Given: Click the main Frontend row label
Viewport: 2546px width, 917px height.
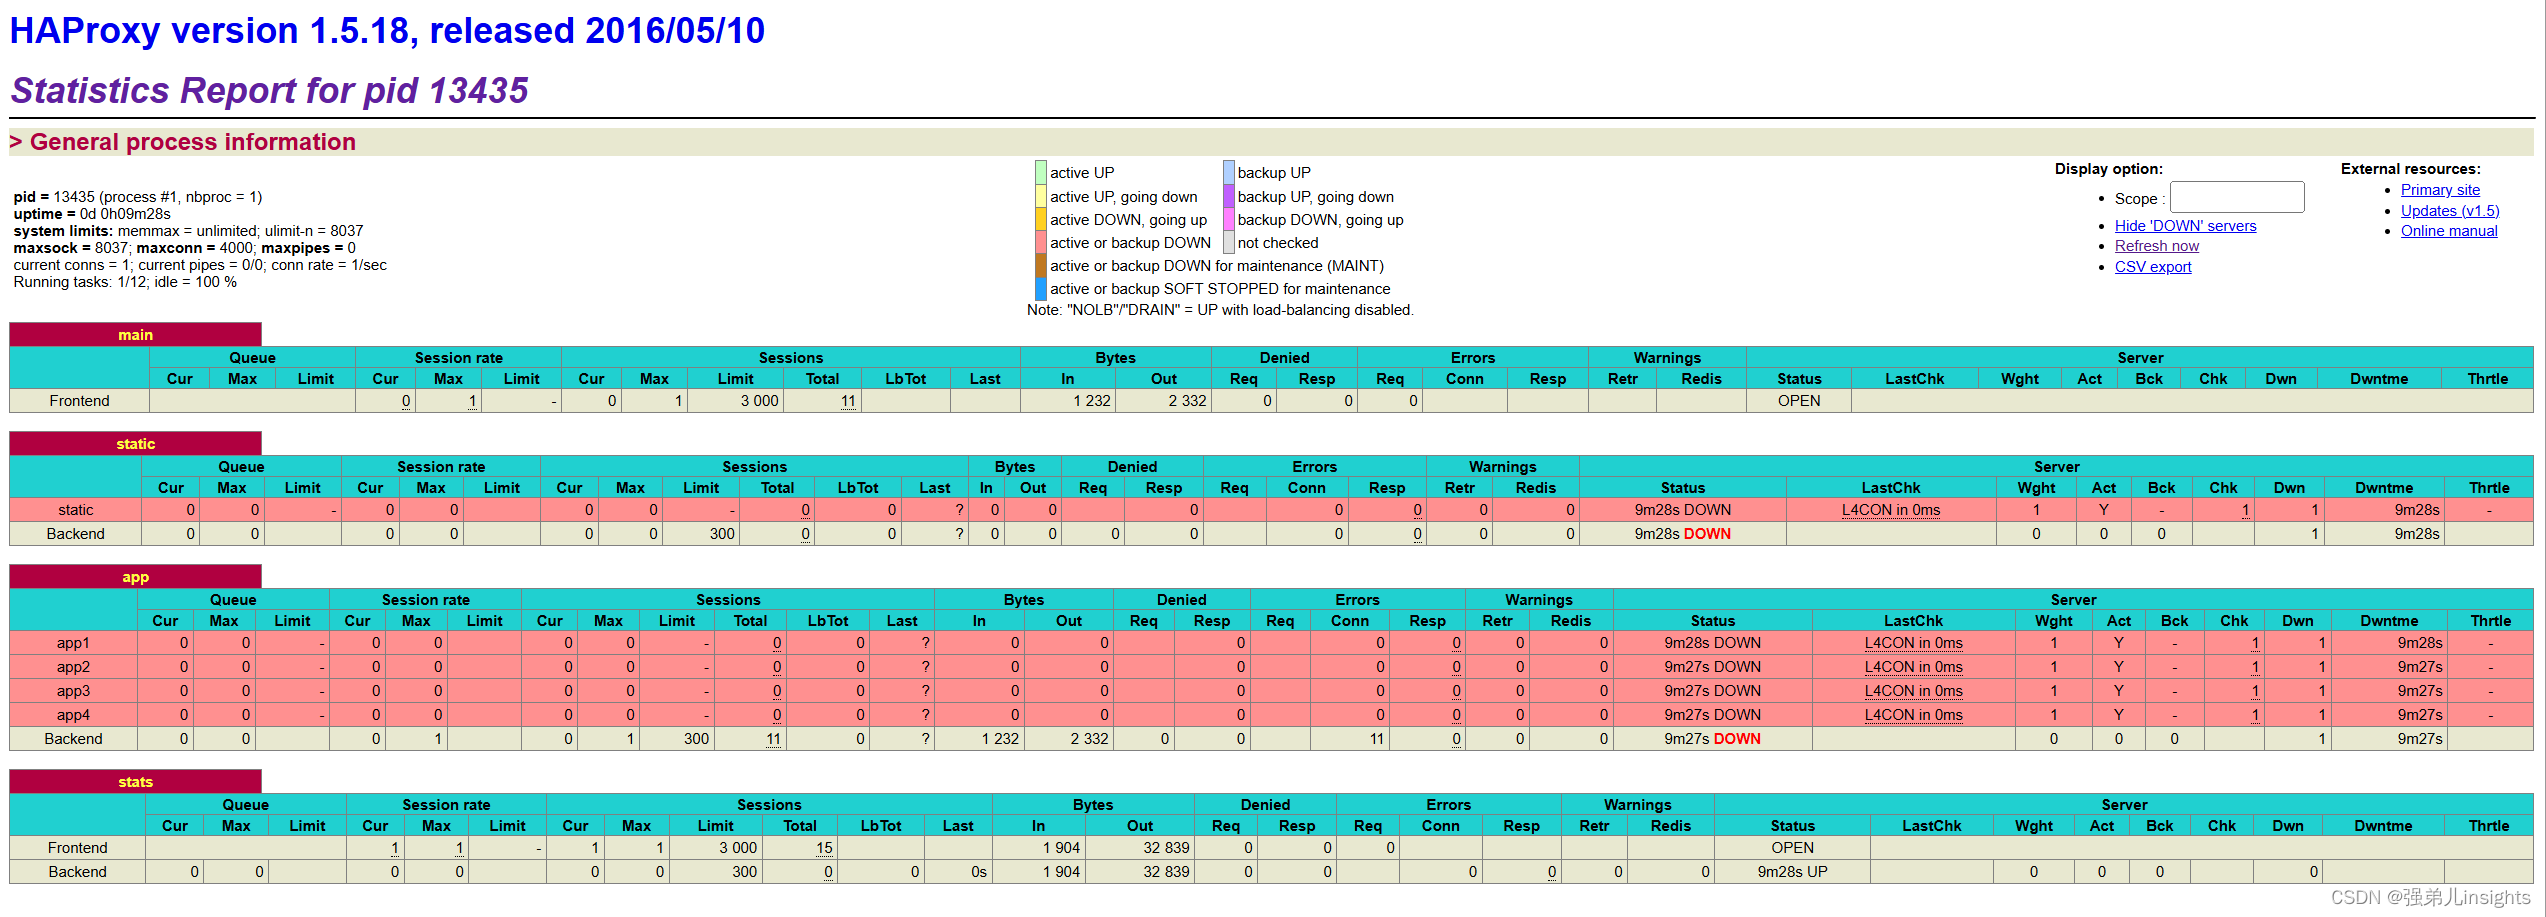Looking at the screenshot, I should [x=79, y=401].
